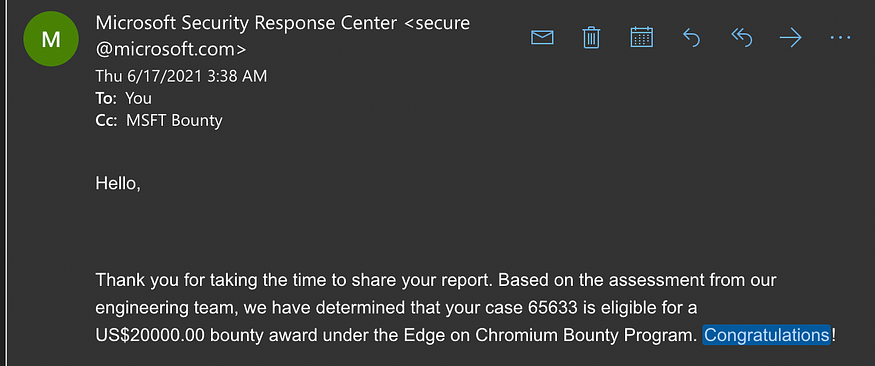This screenshot has height=366, width=875.
Task: Forward the email with right arrow
Action: click(790, 38)
